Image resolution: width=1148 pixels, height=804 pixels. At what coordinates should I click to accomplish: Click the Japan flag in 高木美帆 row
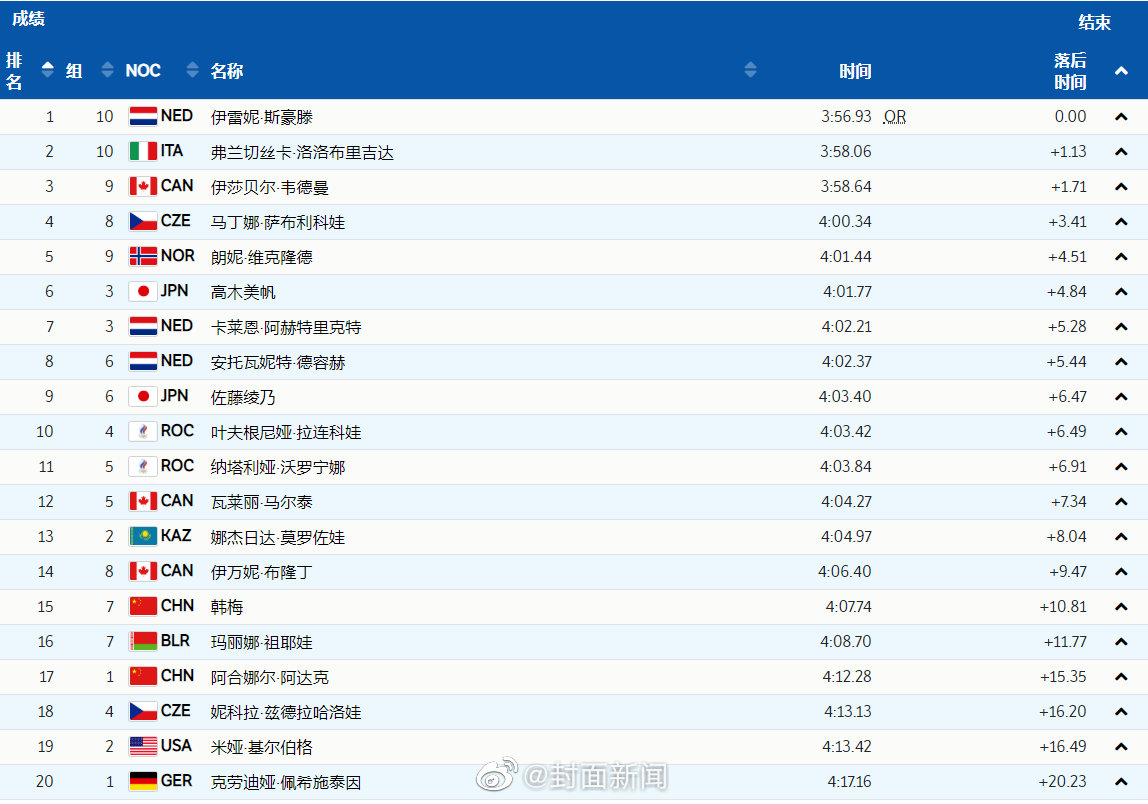tap(143, 291)
